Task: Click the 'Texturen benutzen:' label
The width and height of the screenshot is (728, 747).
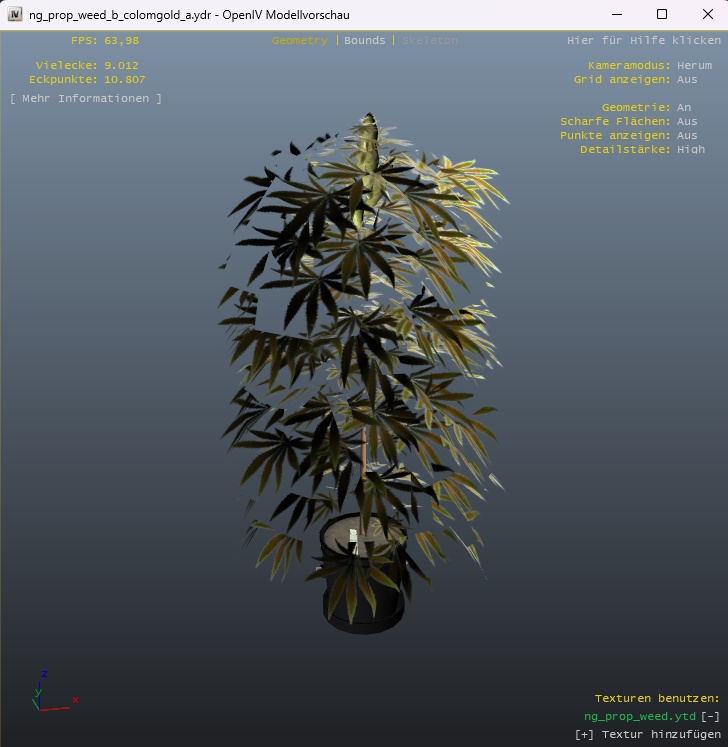Action: tap(657, 698)
